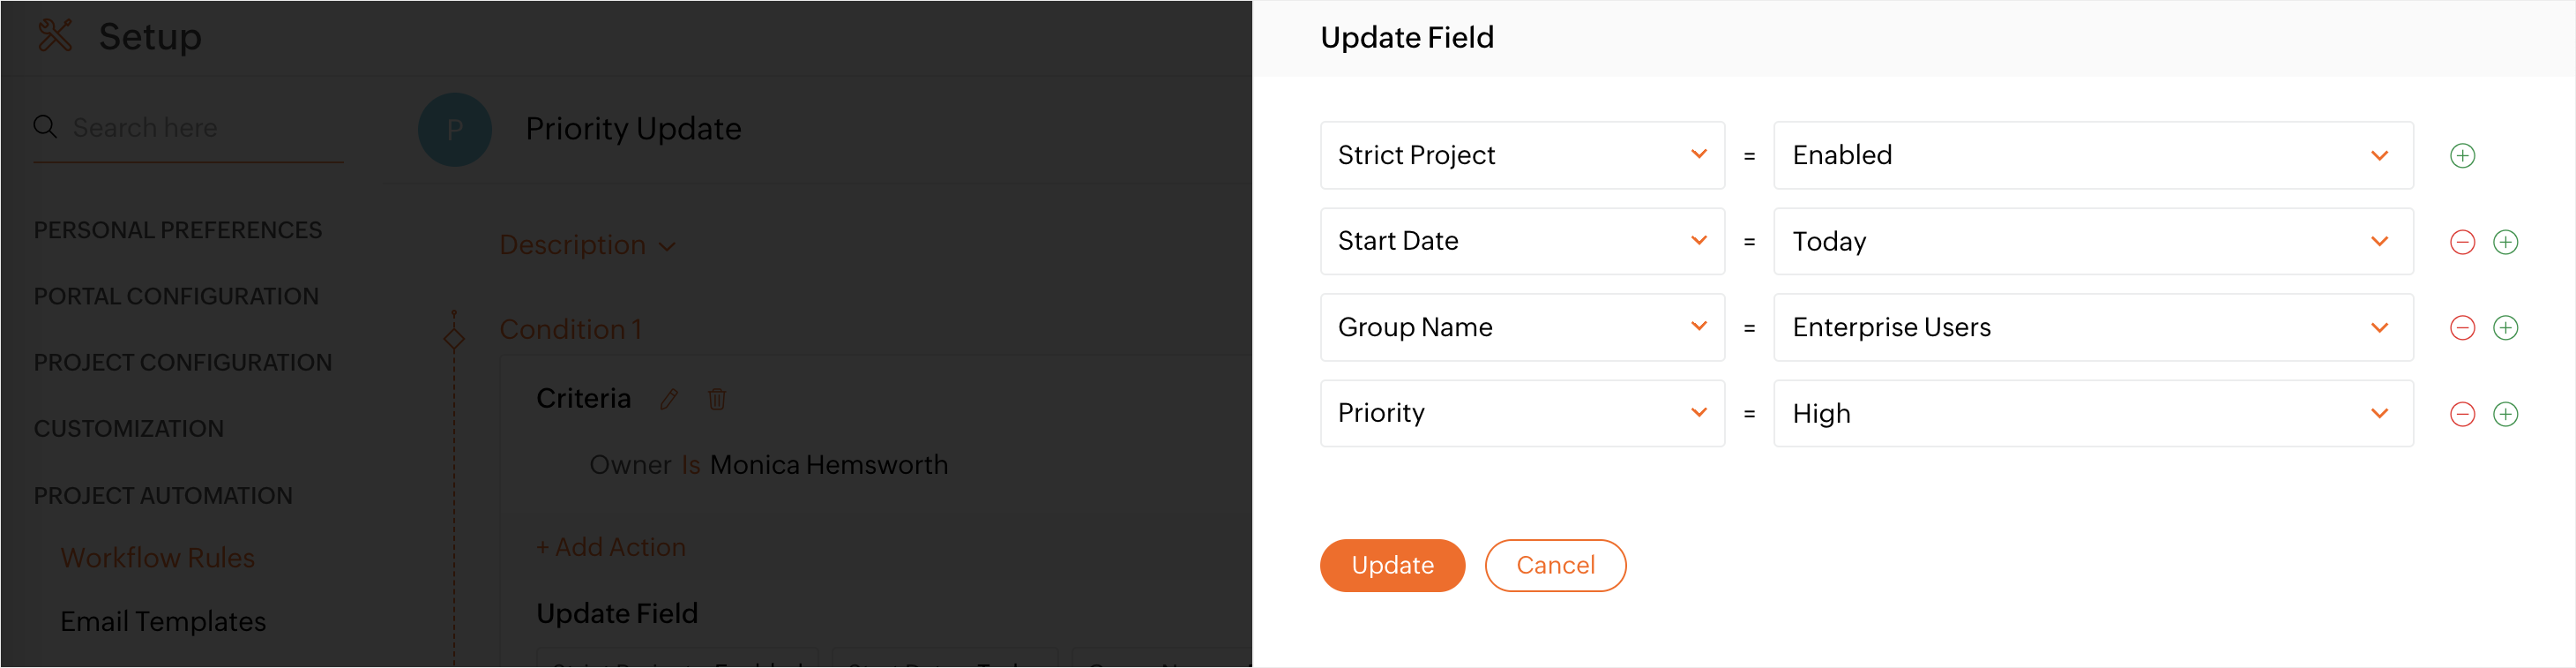Viewport: 2576px width, 668px height.
Task: Open the Enterprise Users value dropdown
Action: tap(2092, 328)
